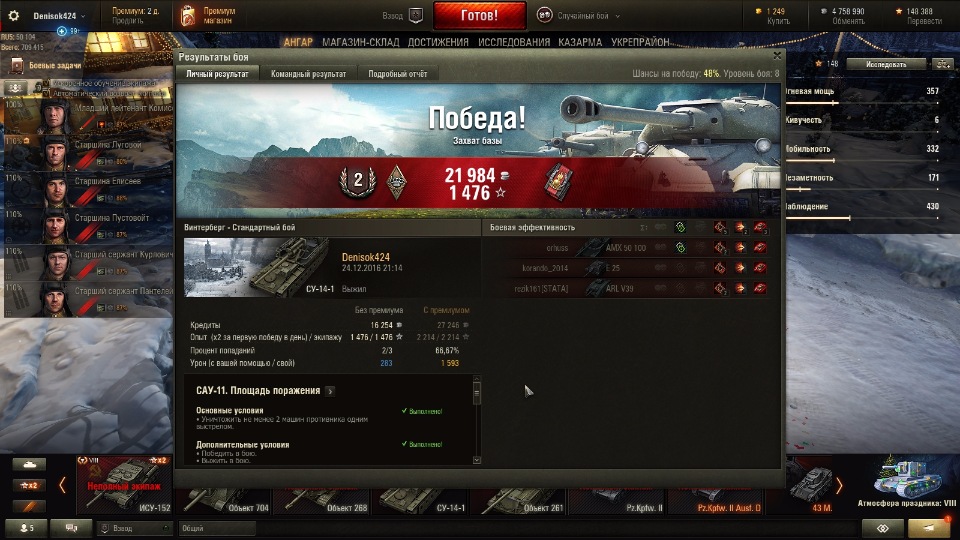
Task: Toggle automatic crew return checkbox
Action: pyautogui.click(x=47, y=93)
